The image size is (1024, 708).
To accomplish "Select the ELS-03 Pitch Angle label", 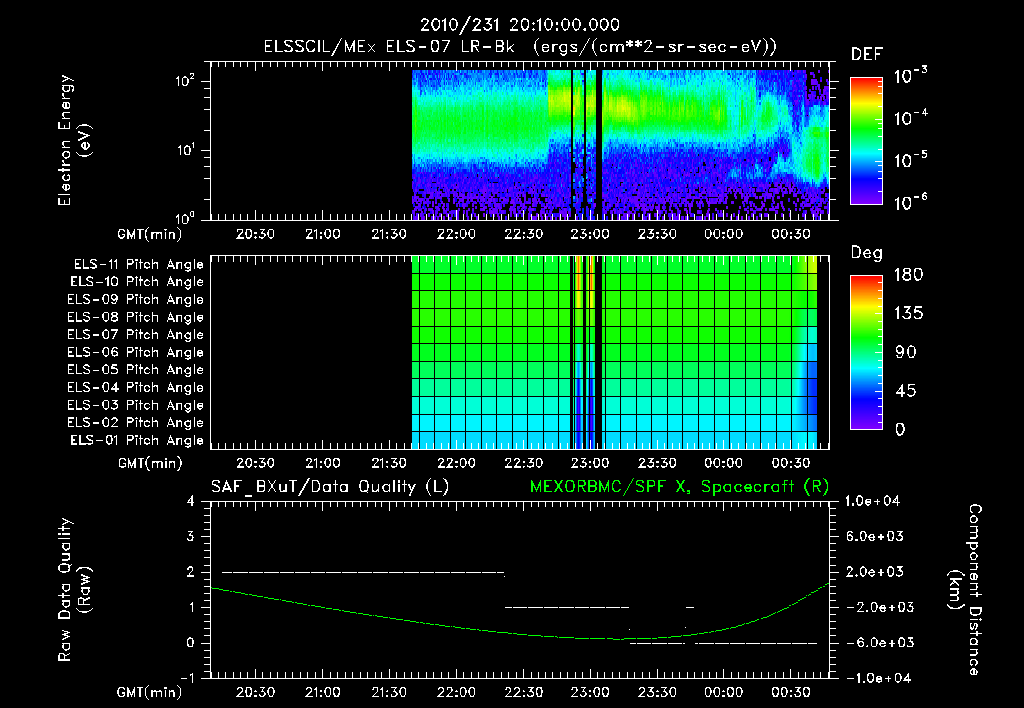I will 135,405.
